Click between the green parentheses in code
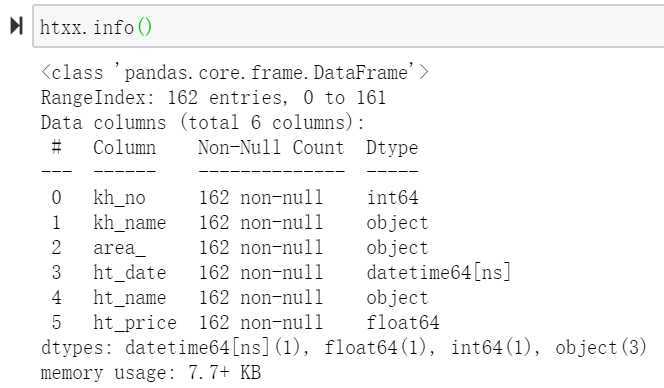This screenshot has width=664, height=388. (144, 28)
